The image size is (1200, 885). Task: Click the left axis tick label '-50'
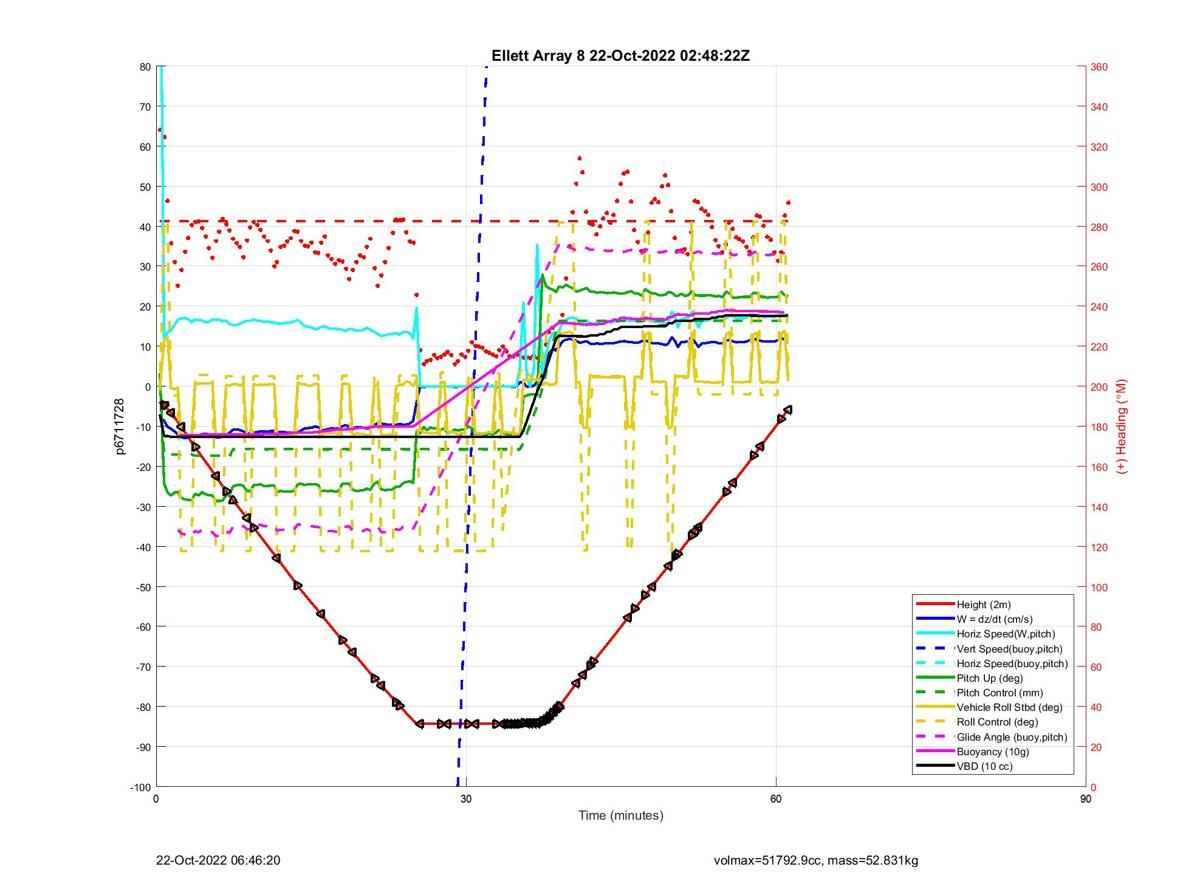[x=143, y=587]
